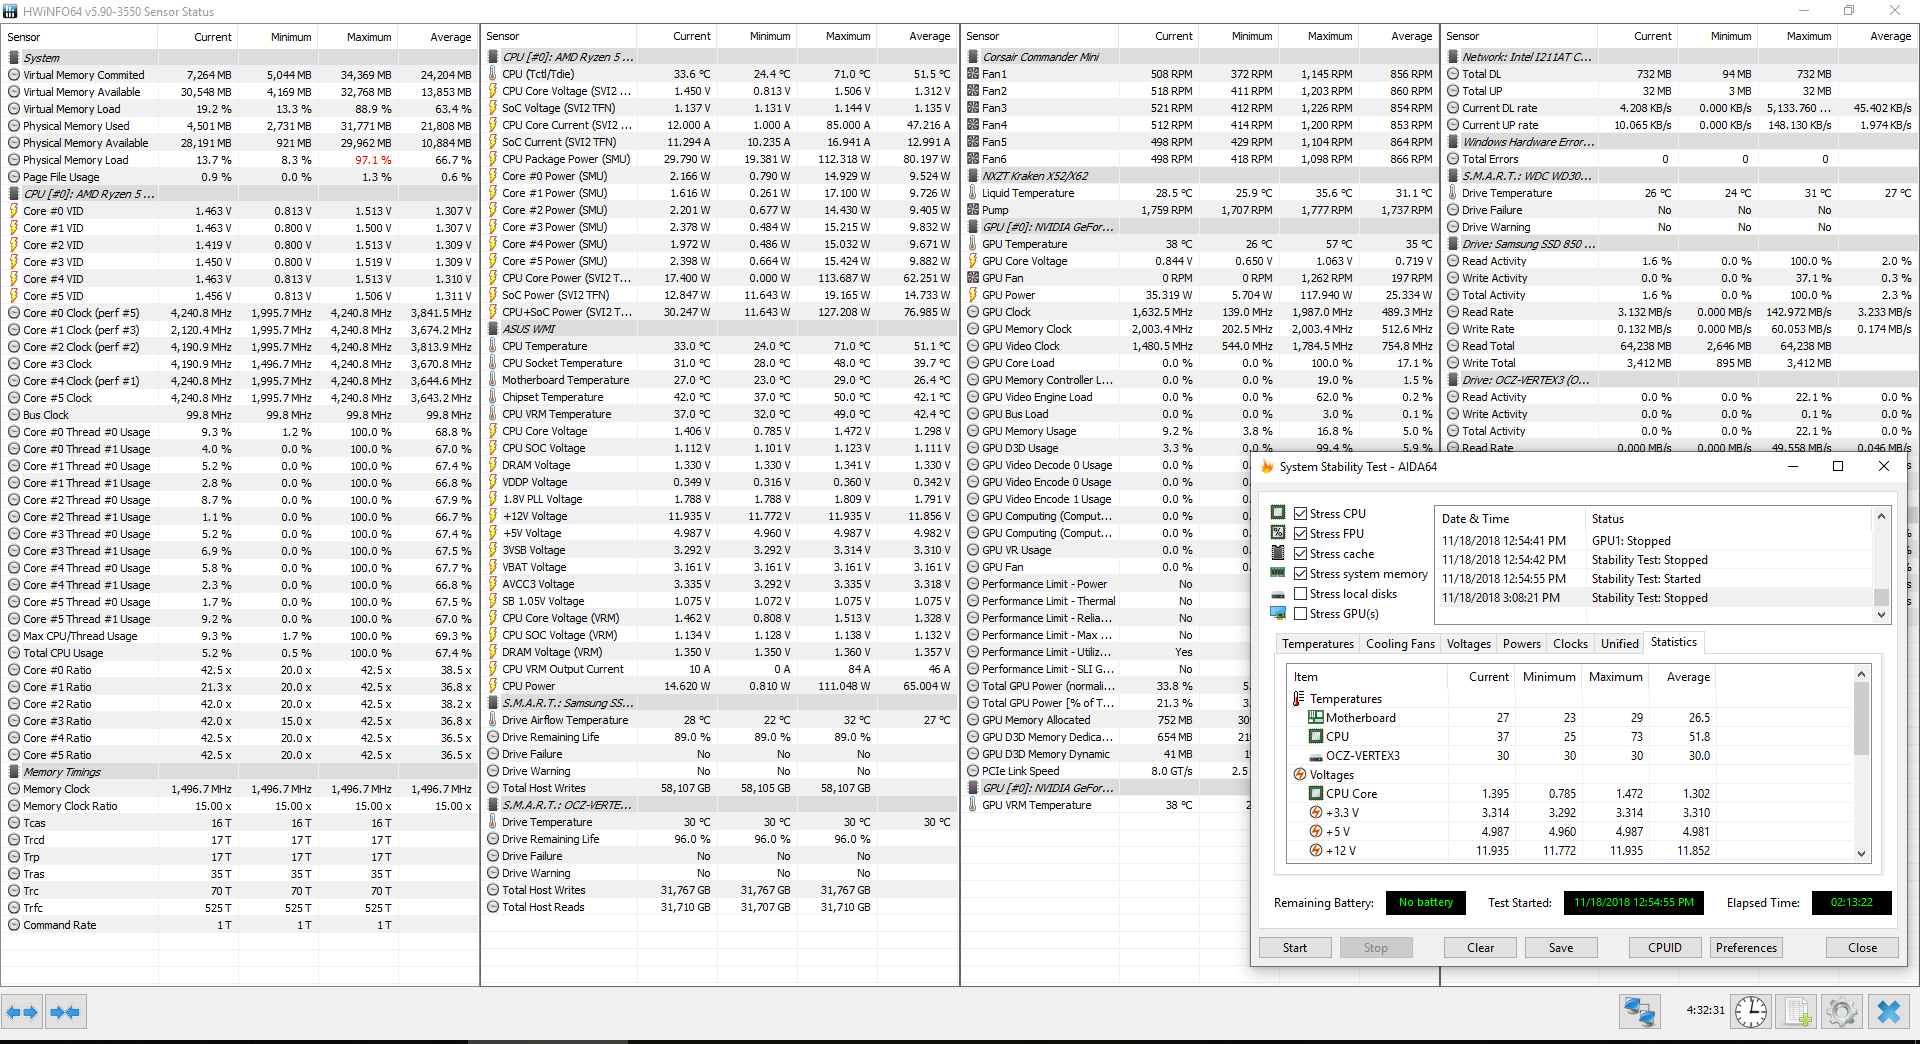Click the 'Drive: Samsung SSD 850' group header
The height and width of the screenshot is (1044, 1920).
(1528, 244)
